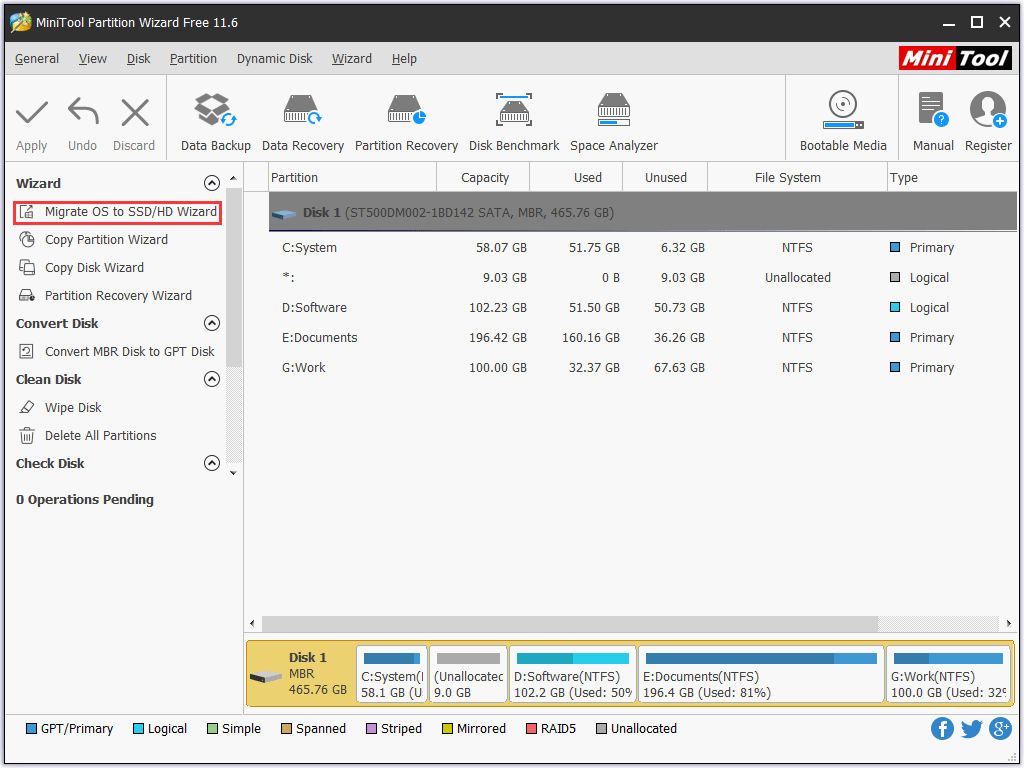
Task: Select the E:Documents block in disk map
Action: tap(761, 674)
